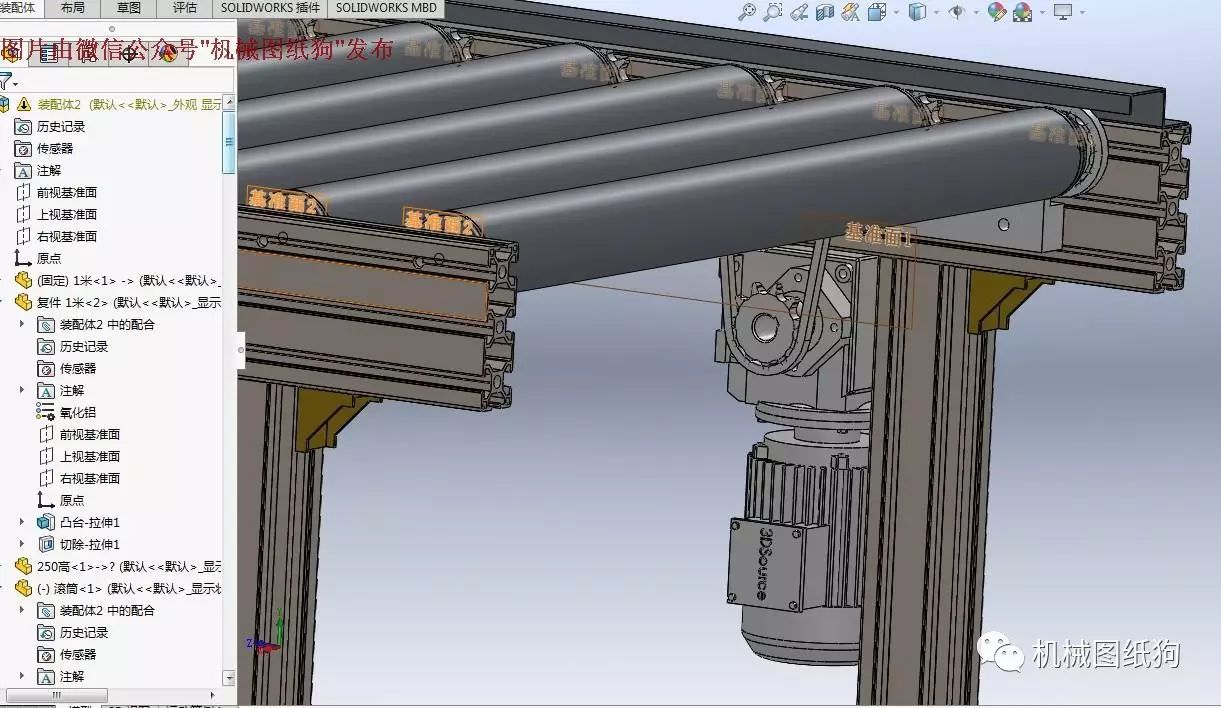Select the 复件 1米<2> component

pos(118,302)
